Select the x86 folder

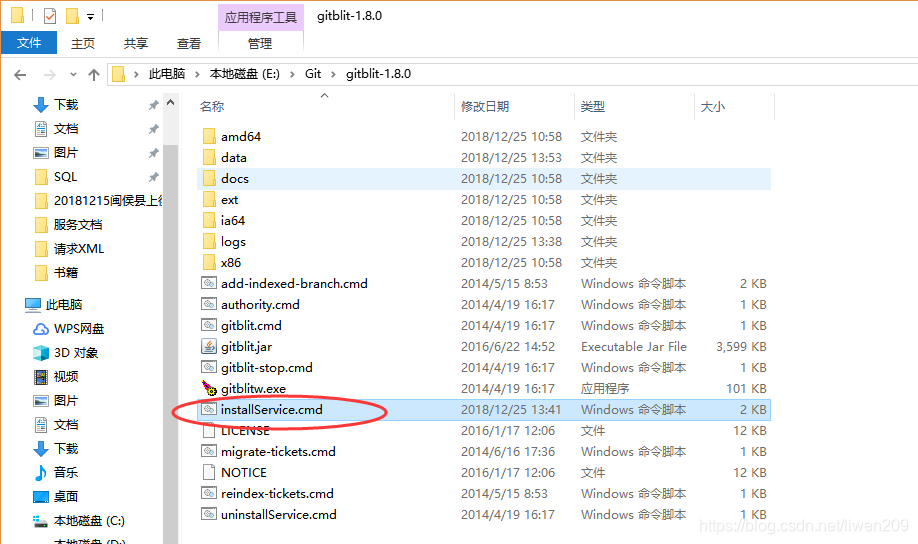231,263
